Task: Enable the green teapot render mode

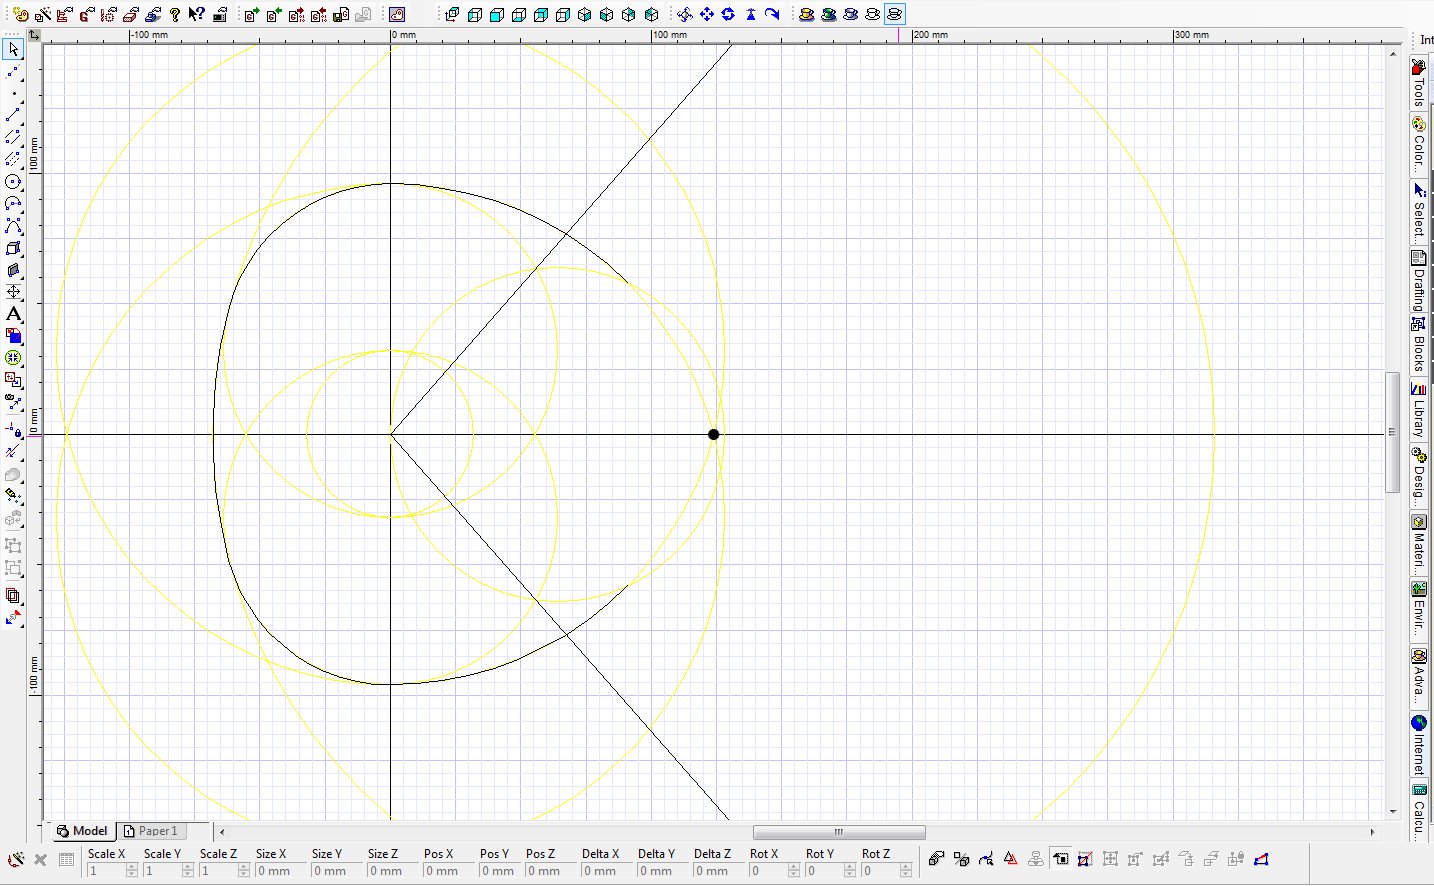Action: point(828,15)
